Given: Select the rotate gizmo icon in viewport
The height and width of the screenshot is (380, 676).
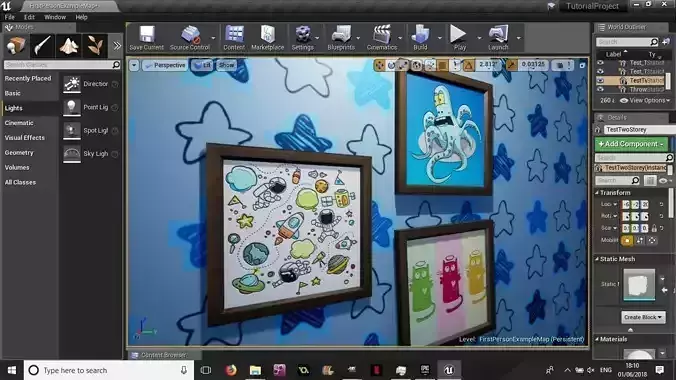Looking at the screenshot, I should click(x=391, y=65).
